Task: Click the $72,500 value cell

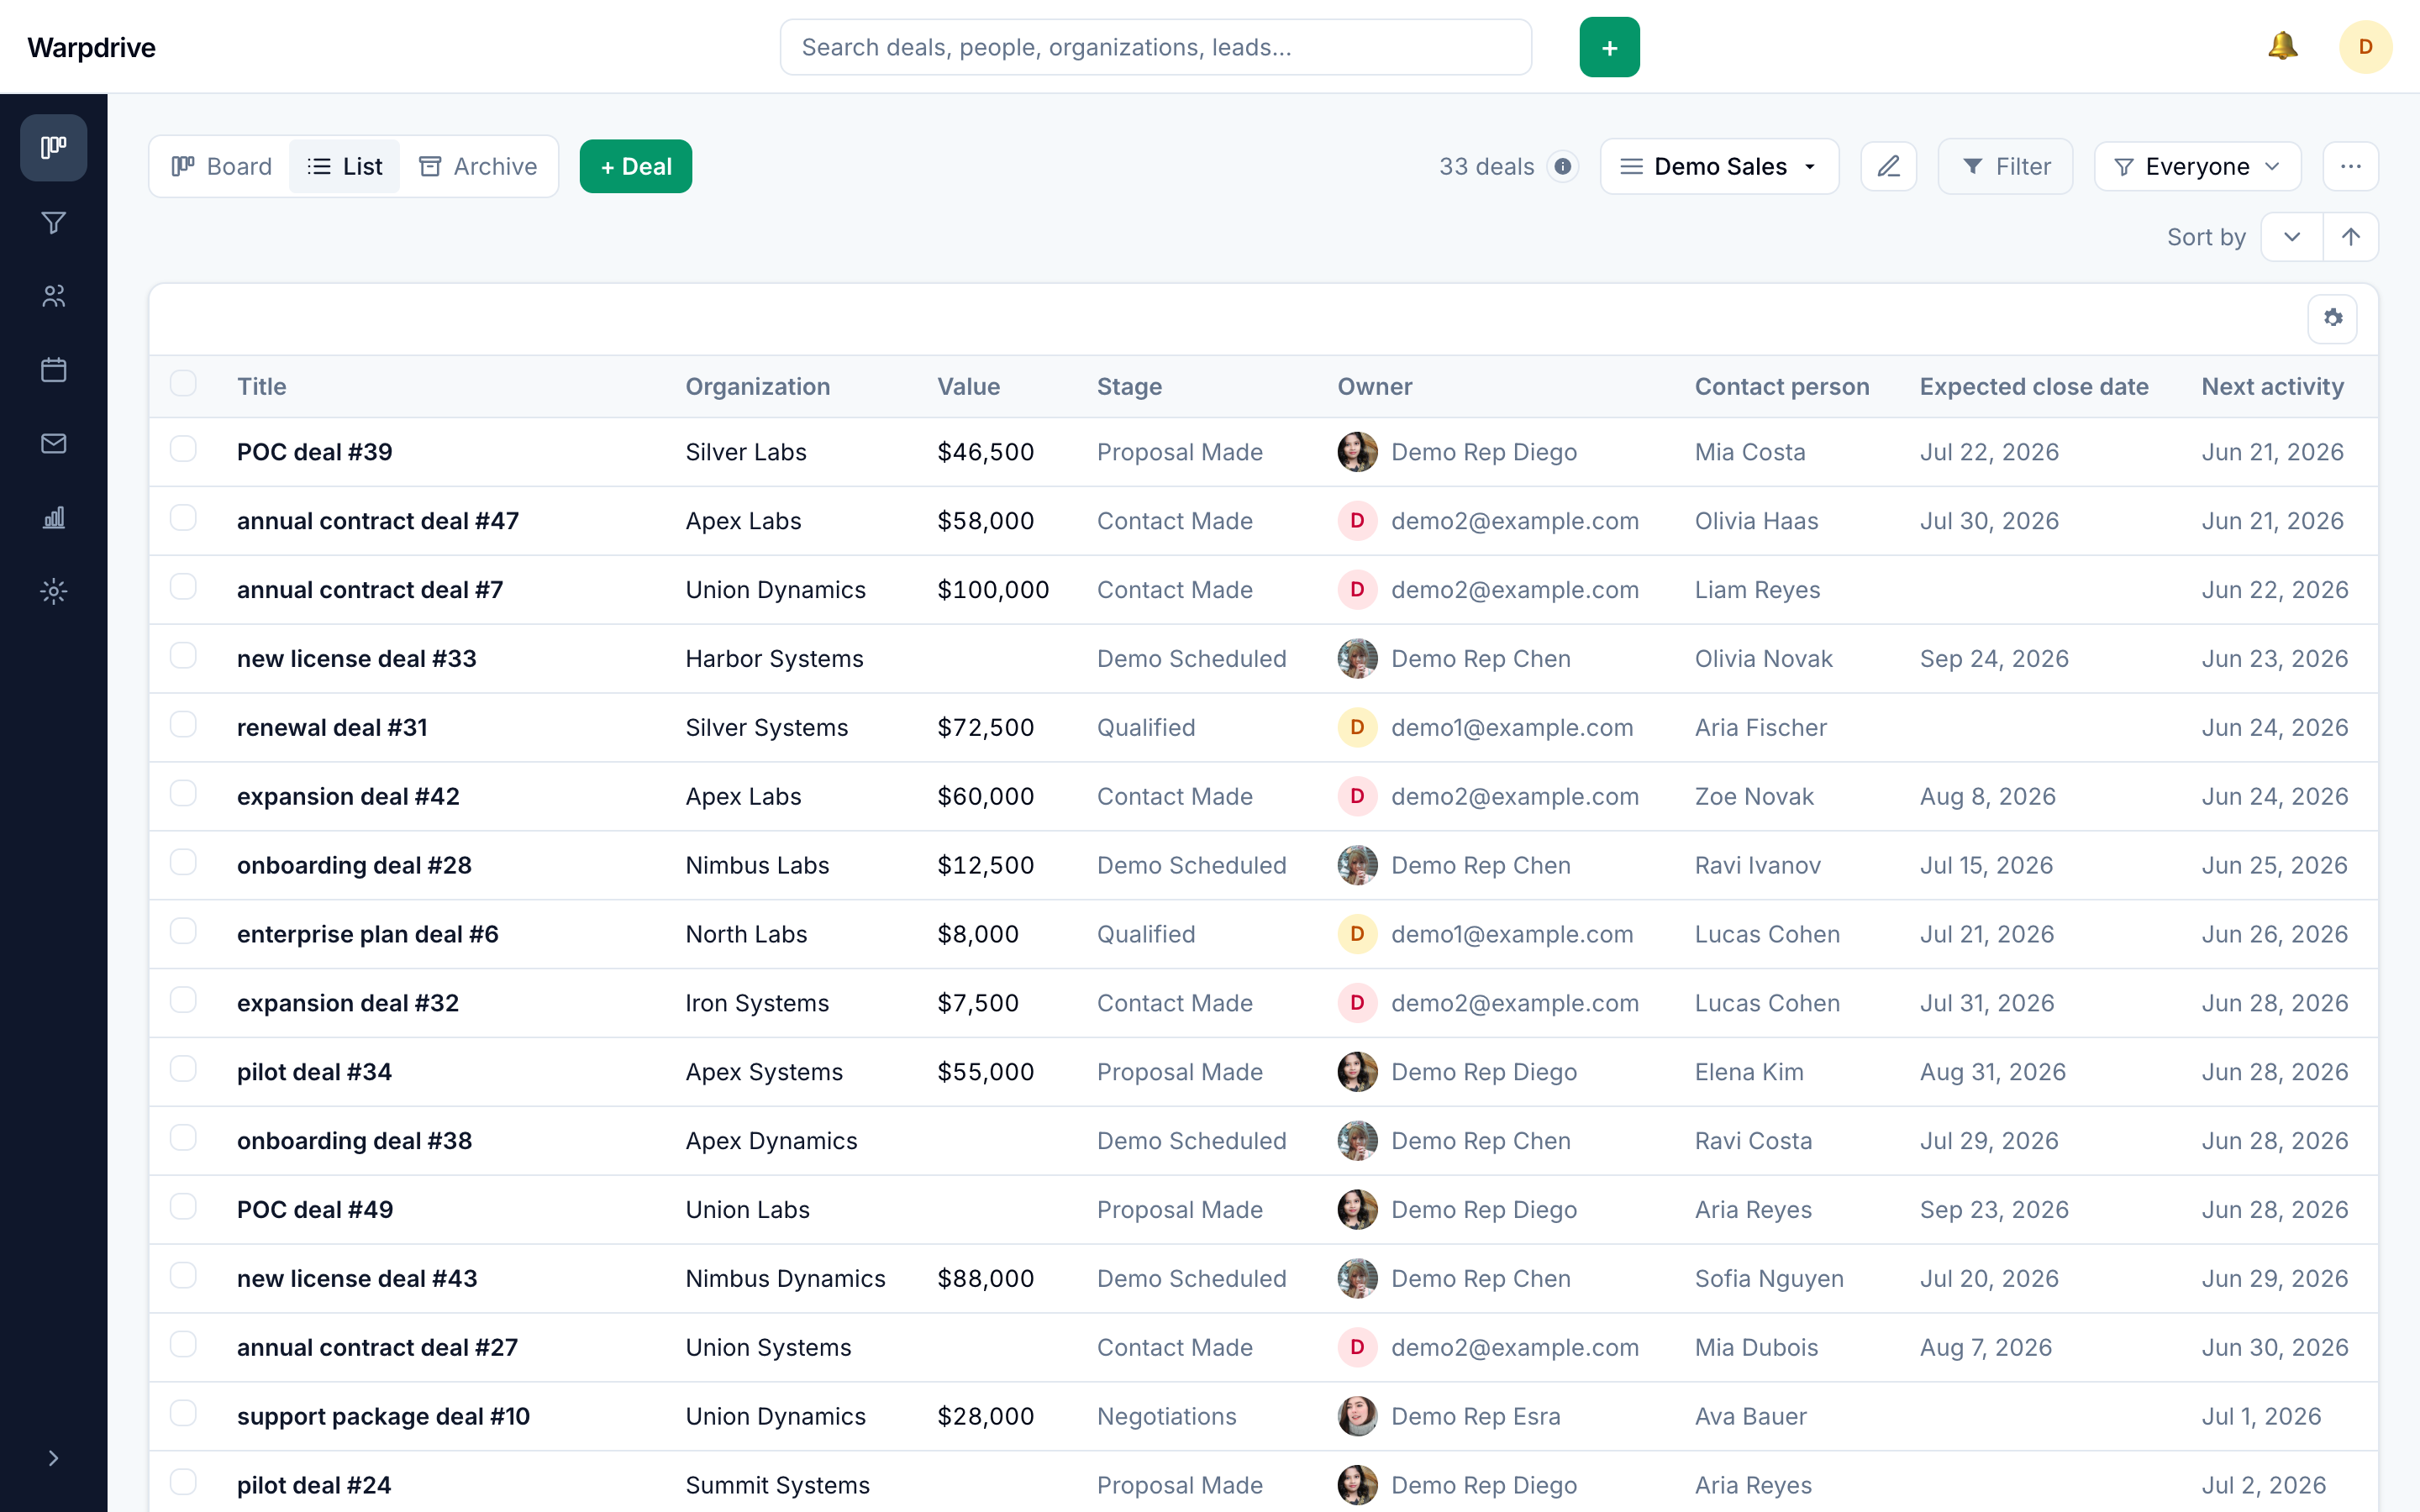Action: point(985,728)
